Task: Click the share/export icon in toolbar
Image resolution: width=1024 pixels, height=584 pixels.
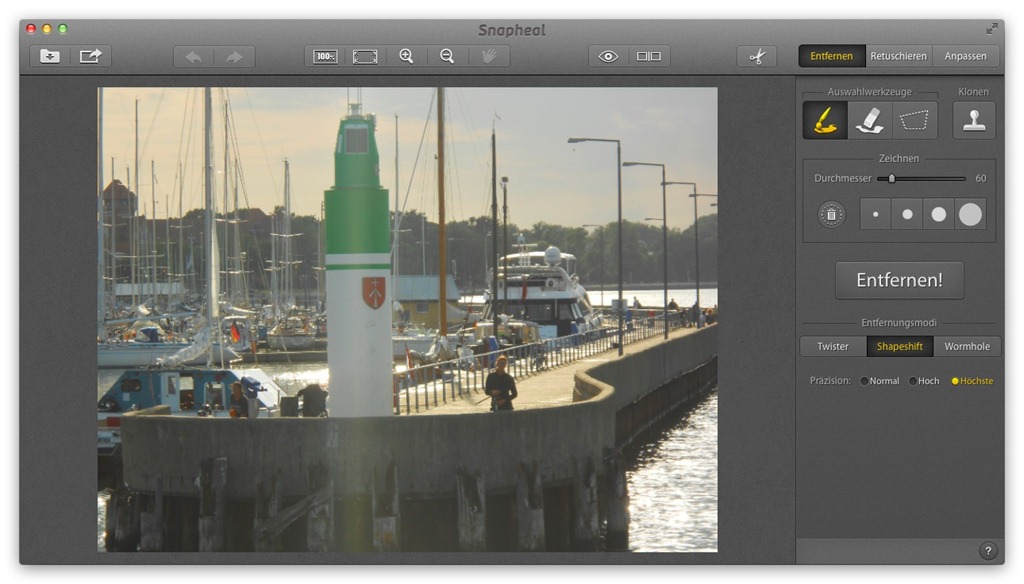Action: click(x=91, y=56)
